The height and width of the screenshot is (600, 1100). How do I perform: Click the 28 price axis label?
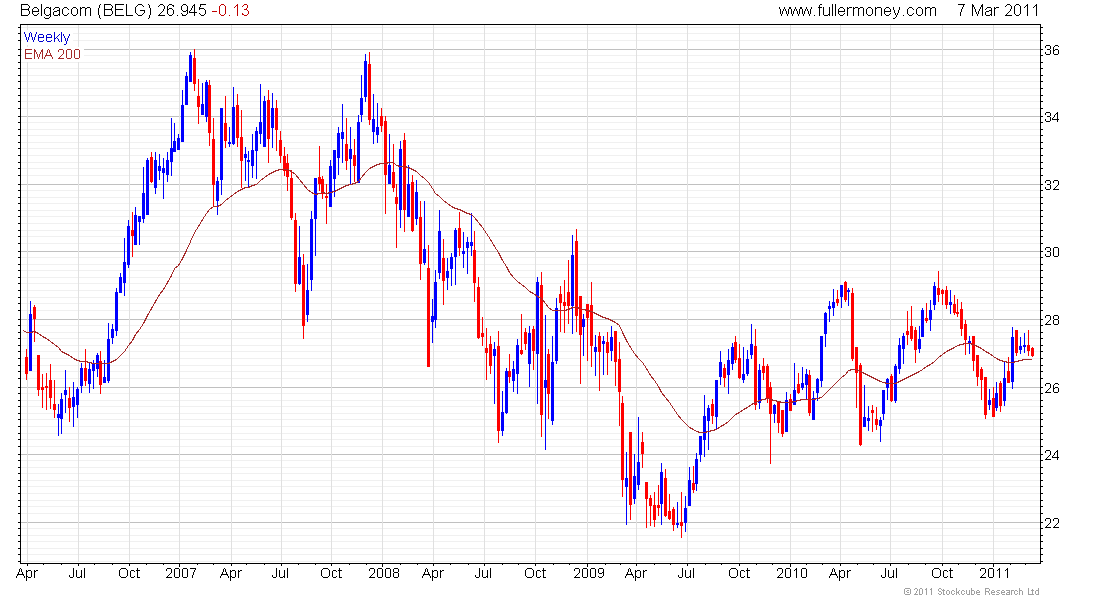tap(1052, 321)
